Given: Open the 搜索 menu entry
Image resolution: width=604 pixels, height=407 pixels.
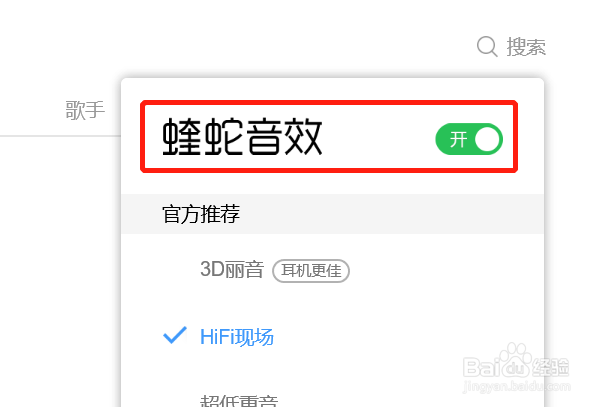Looking at the screenshot, I should [x=526, y=47].
